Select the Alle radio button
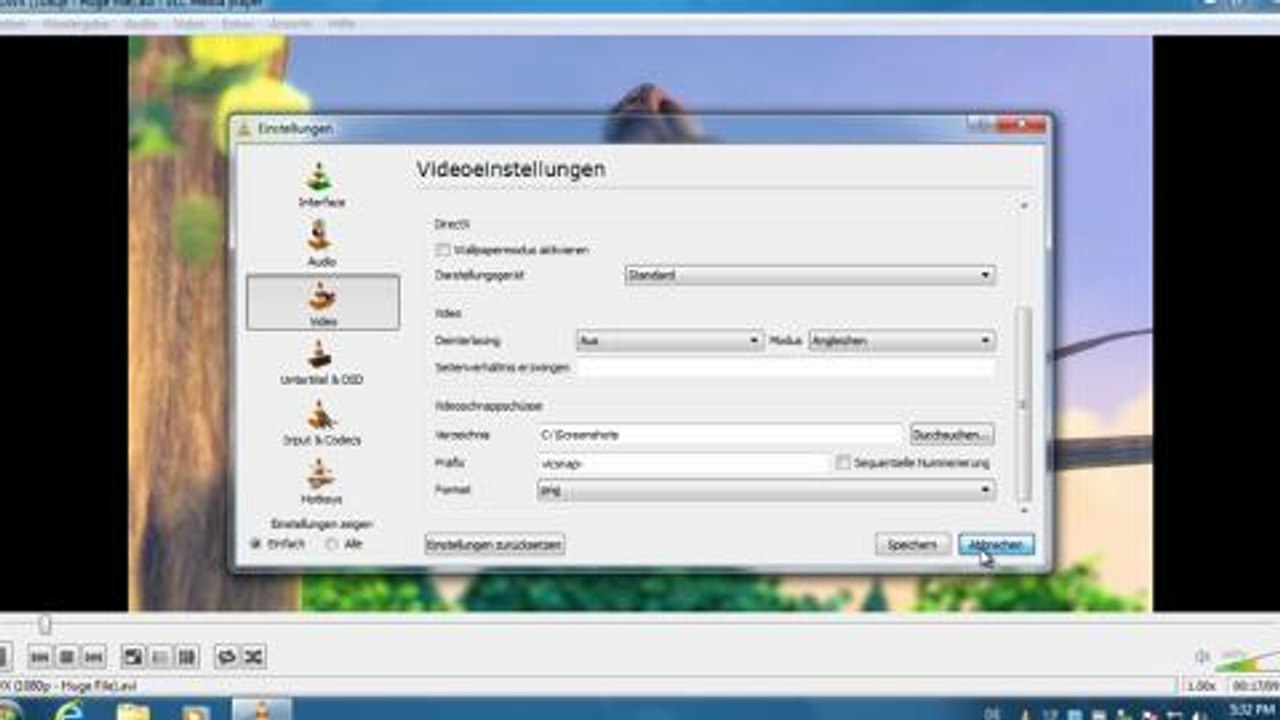The image size is (1280, 720). (332, 544)
